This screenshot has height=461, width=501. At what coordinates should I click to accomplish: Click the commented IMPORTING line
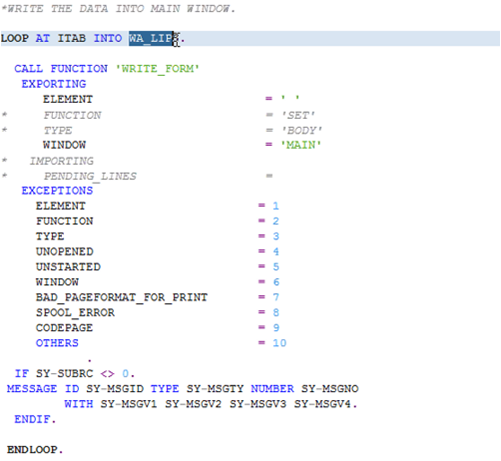tap(62, 161)
